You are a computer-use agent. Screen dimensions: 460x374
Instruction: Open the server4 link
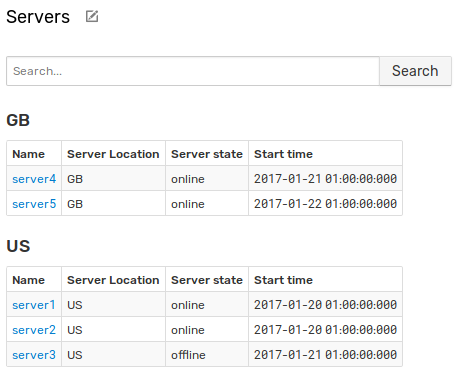tap(34, 179)
